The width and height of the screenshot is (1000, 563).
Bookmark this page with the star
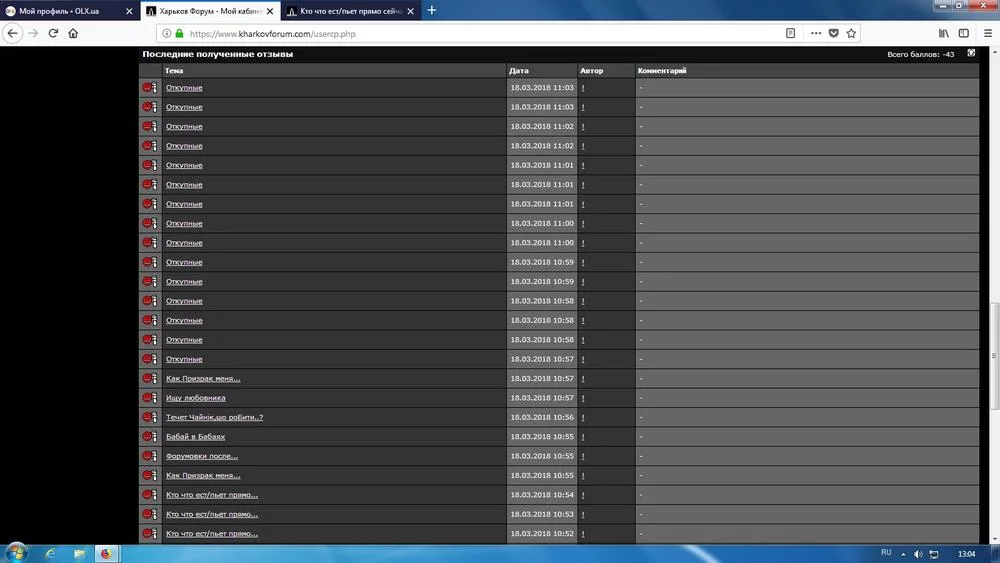tap(851, 33)
